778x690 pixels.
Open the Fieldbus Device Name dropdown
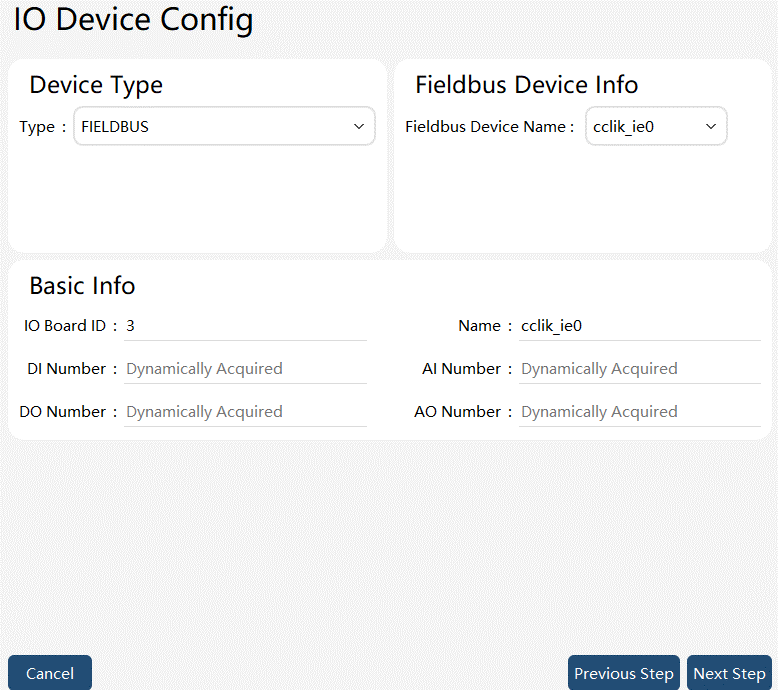656,126
